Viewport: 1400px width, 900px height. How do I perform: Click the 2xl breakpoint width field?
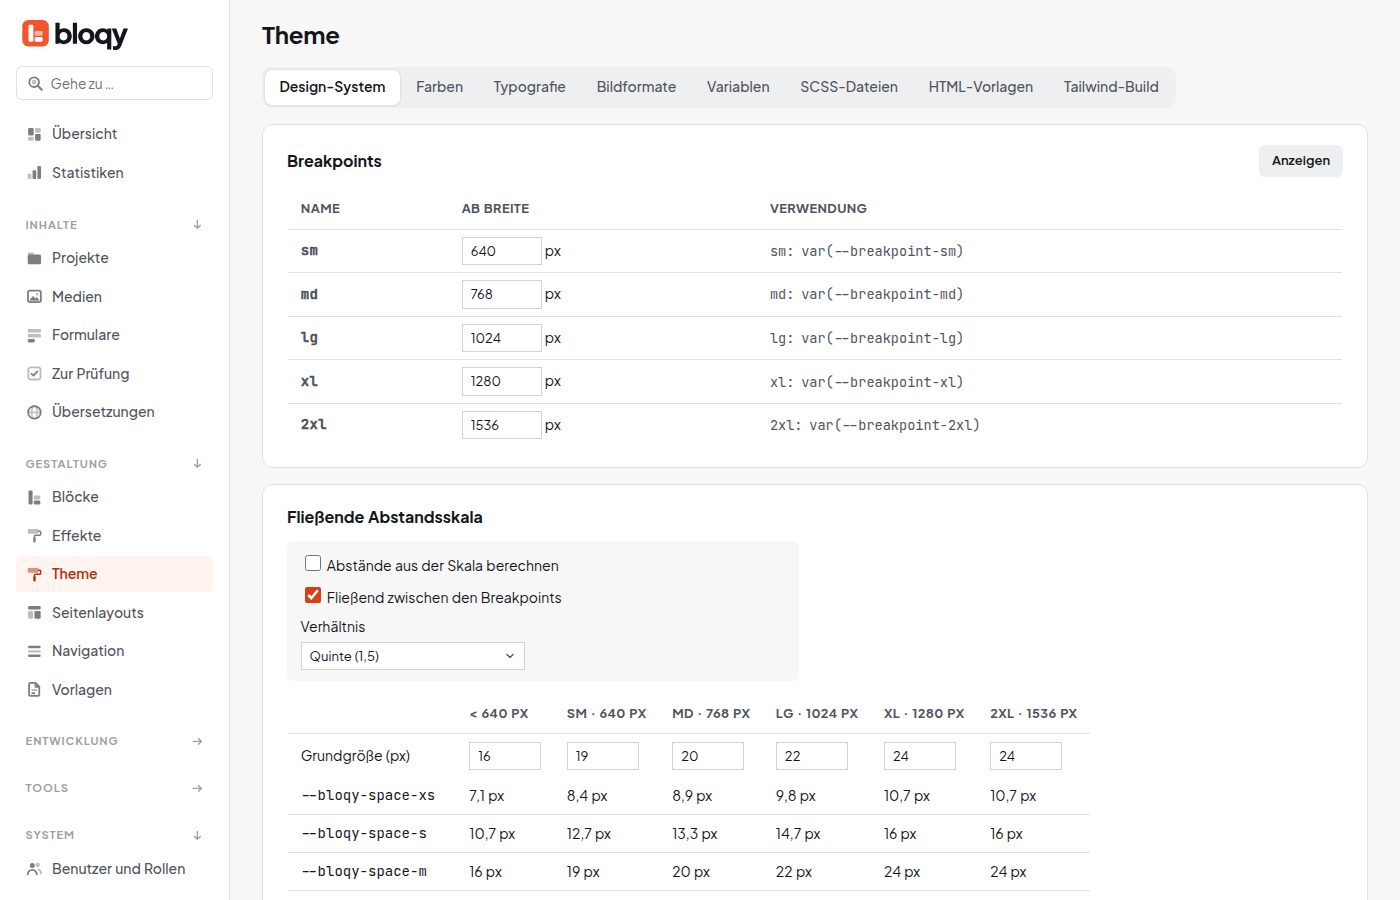coord(501,425)
